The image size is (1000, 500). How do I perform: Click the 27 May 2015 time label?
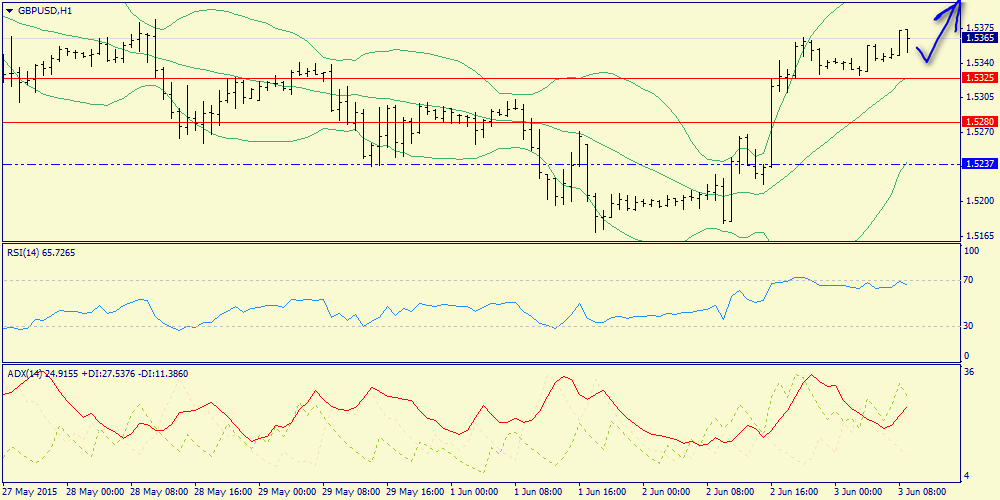pos(29,492)
